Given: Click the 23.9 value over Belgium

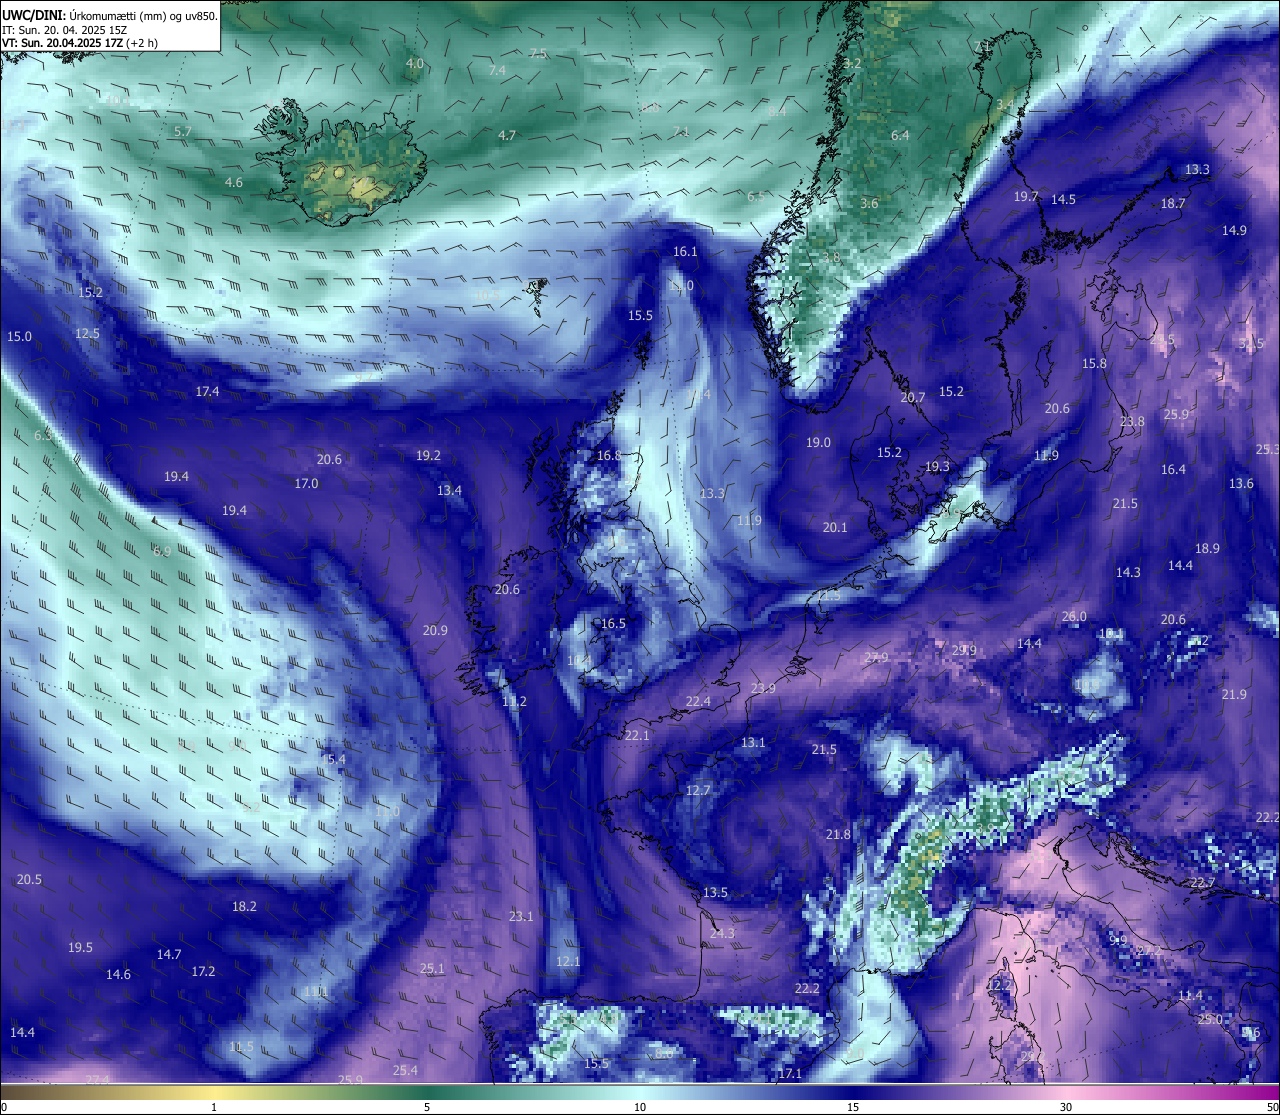Looking at the screenshot, I should (x=763, y=689).
